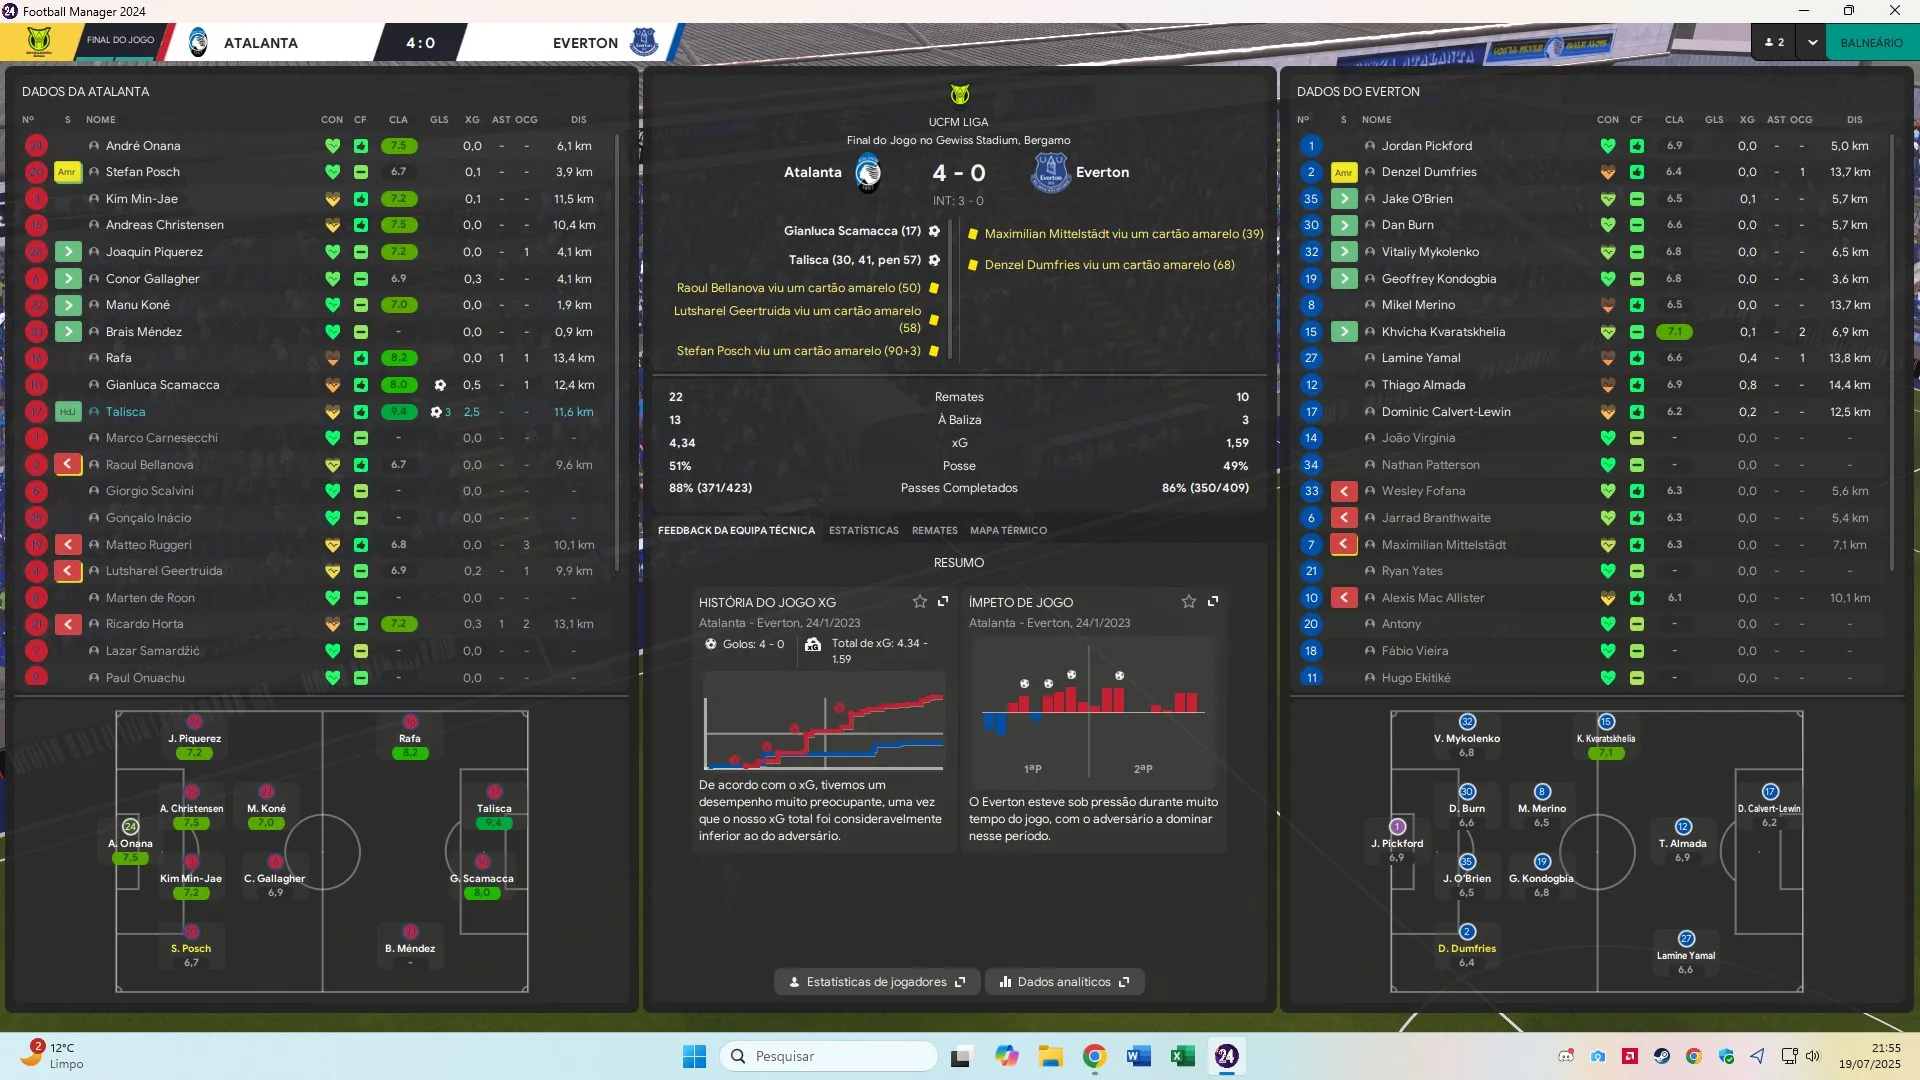Click the substitution-on arrow for Khvicha Kvaratskhelia
1920x1080 pixels.
point(1344,332)
